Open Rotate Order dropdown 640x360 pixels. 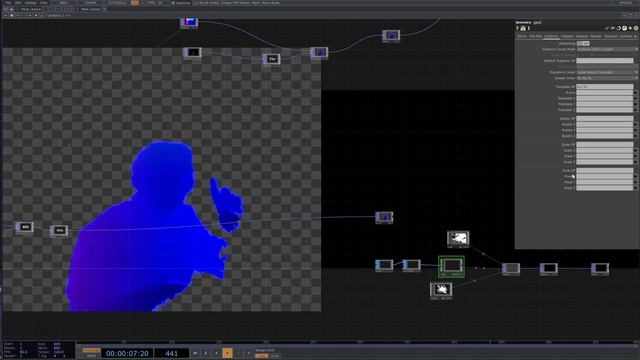click(x=607, y=78)
